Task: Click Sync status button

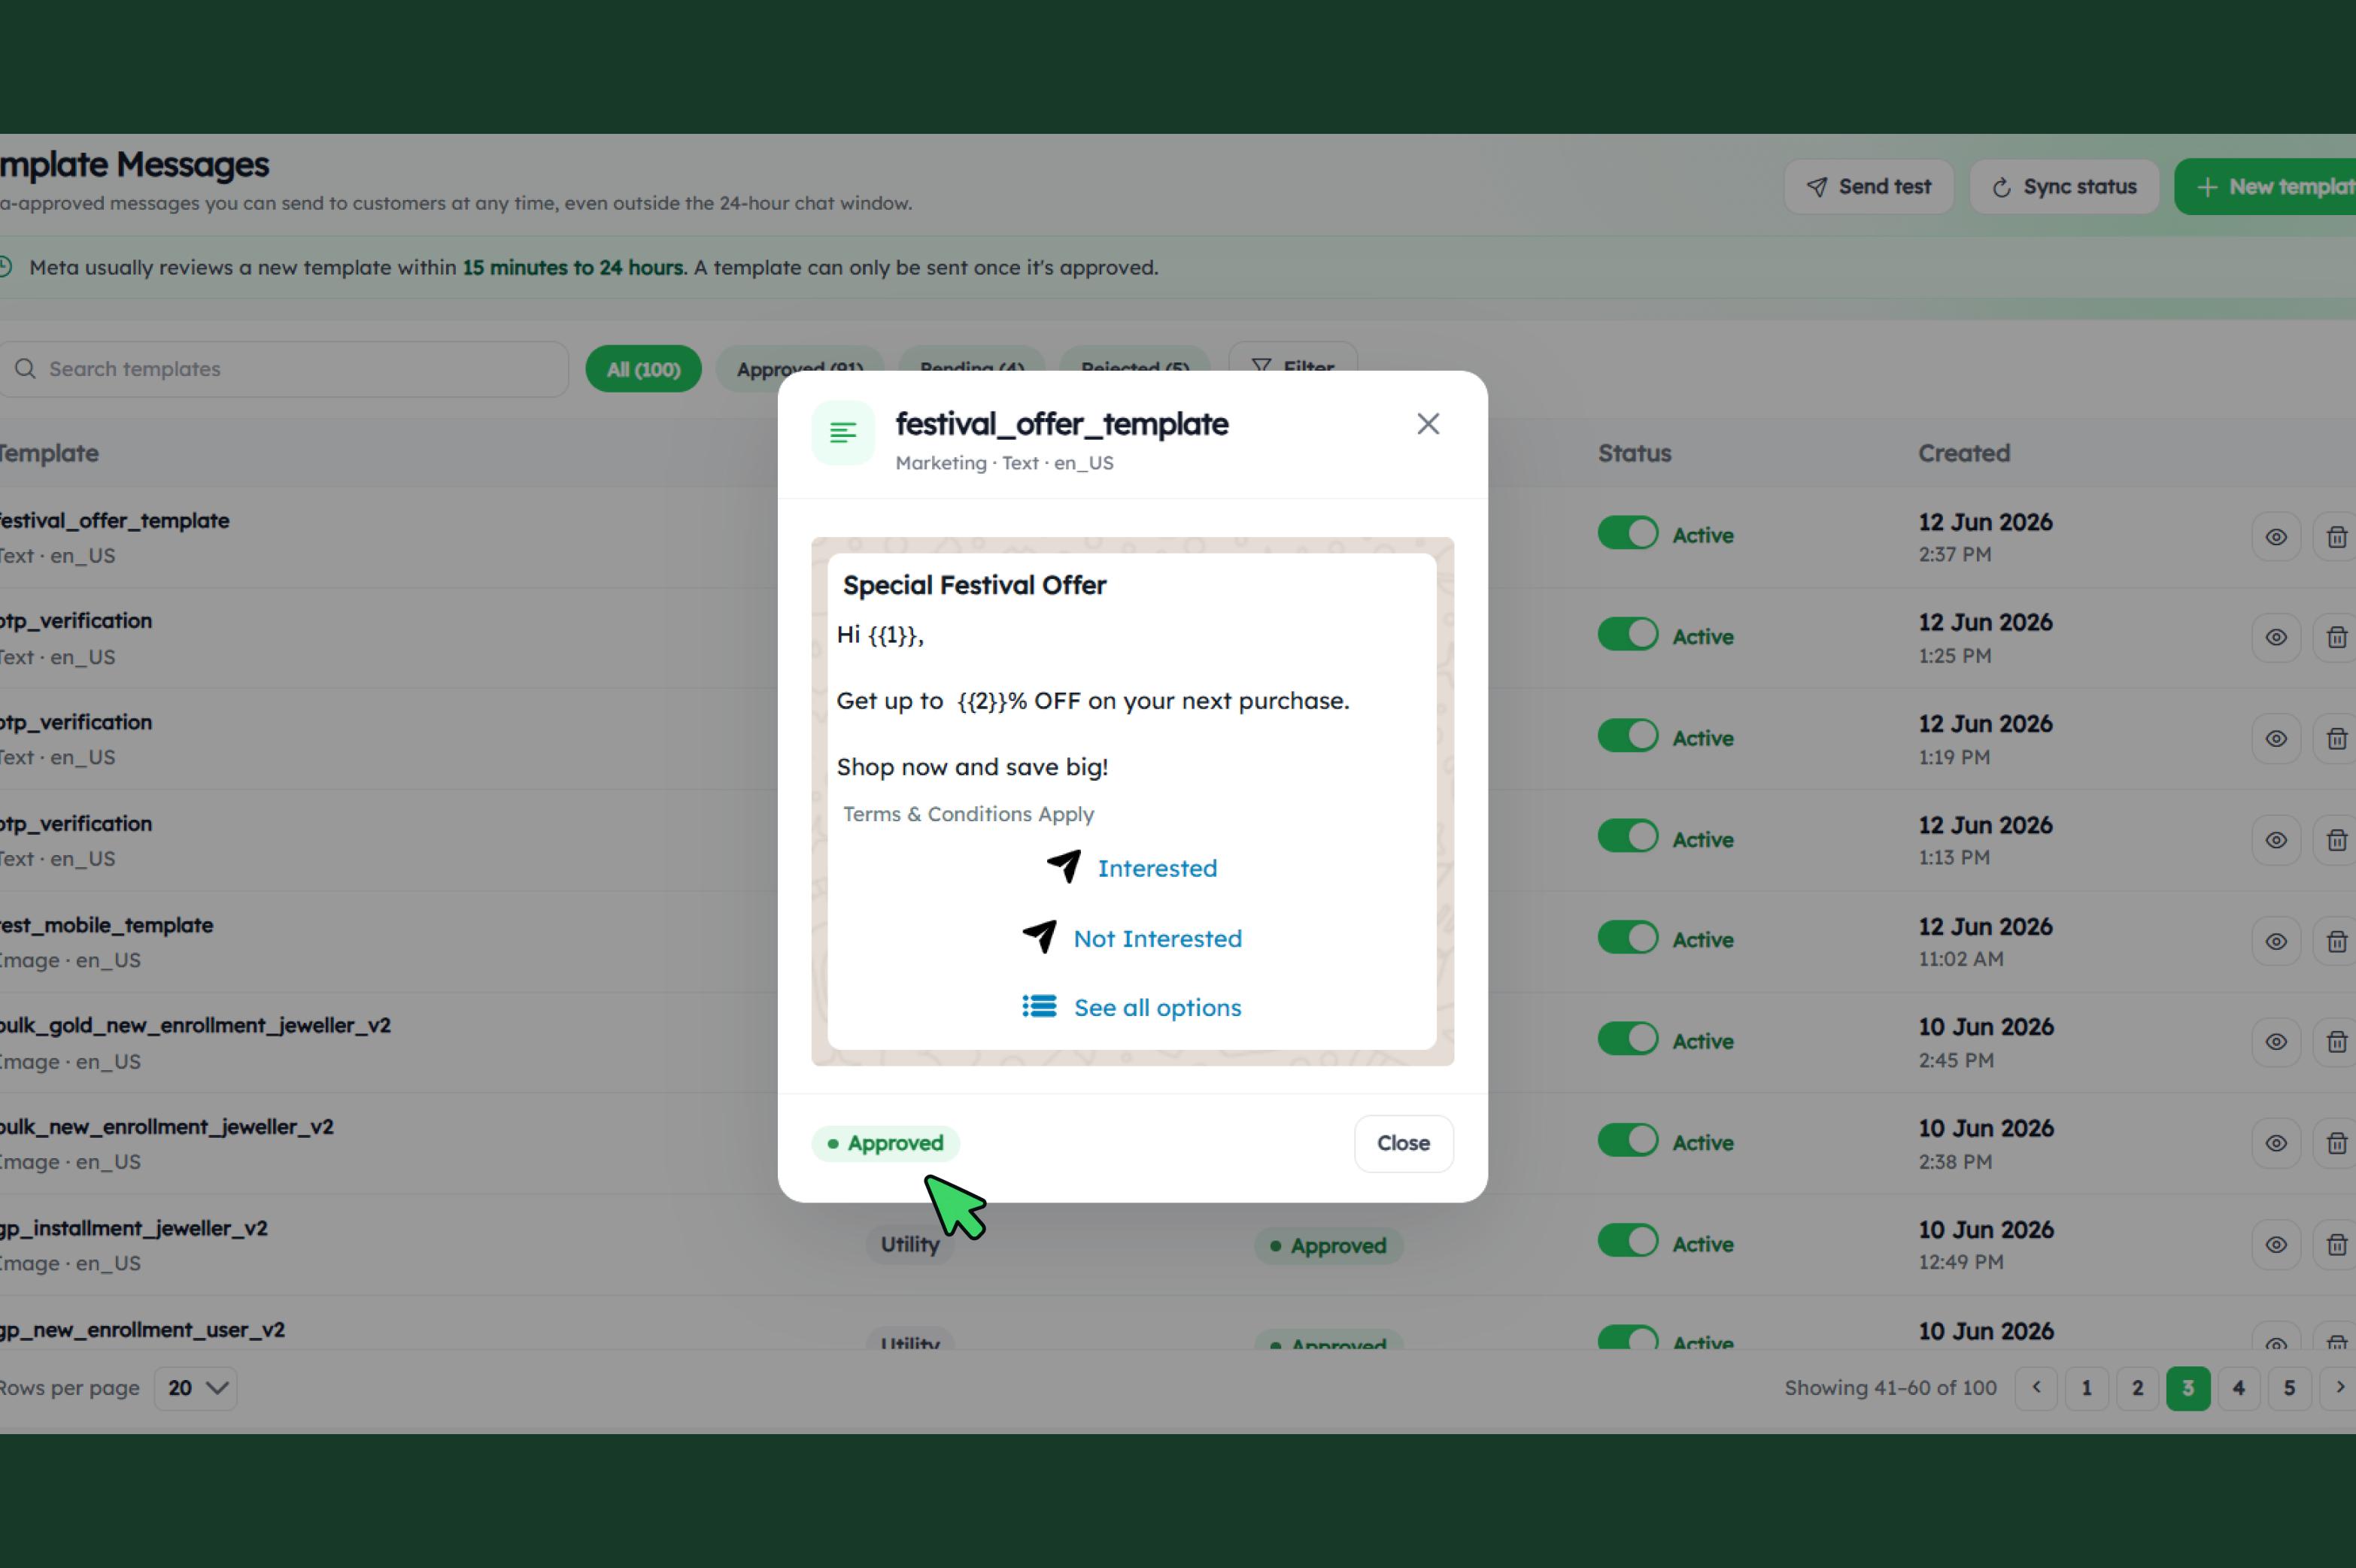Action: [2064, 187]
